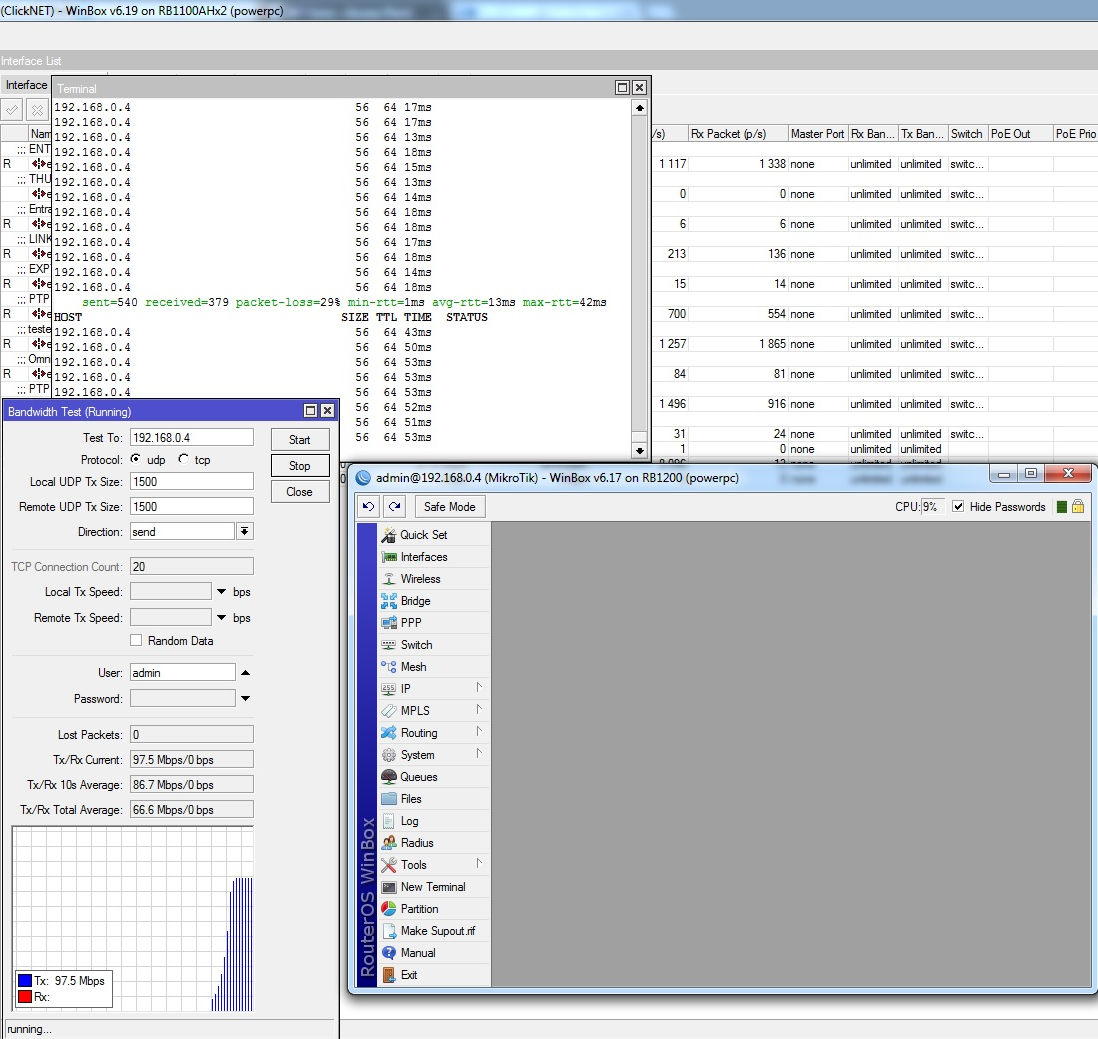Click the undo arrow in WinBox toolbar
This screenshot has height=1039, width=1098.
[x=369, y=507]
